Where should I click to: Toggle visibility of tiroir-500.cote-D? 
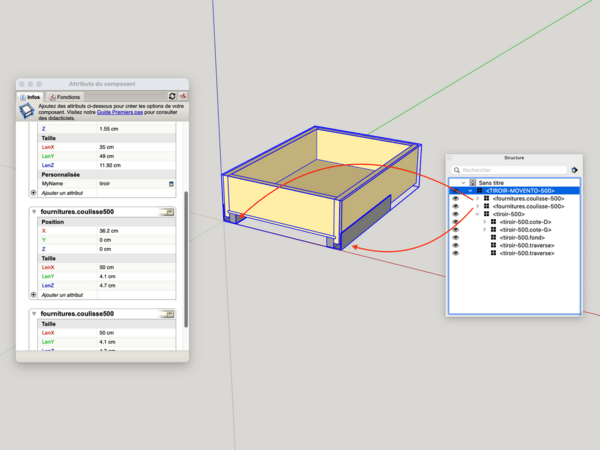coord(455,221)
